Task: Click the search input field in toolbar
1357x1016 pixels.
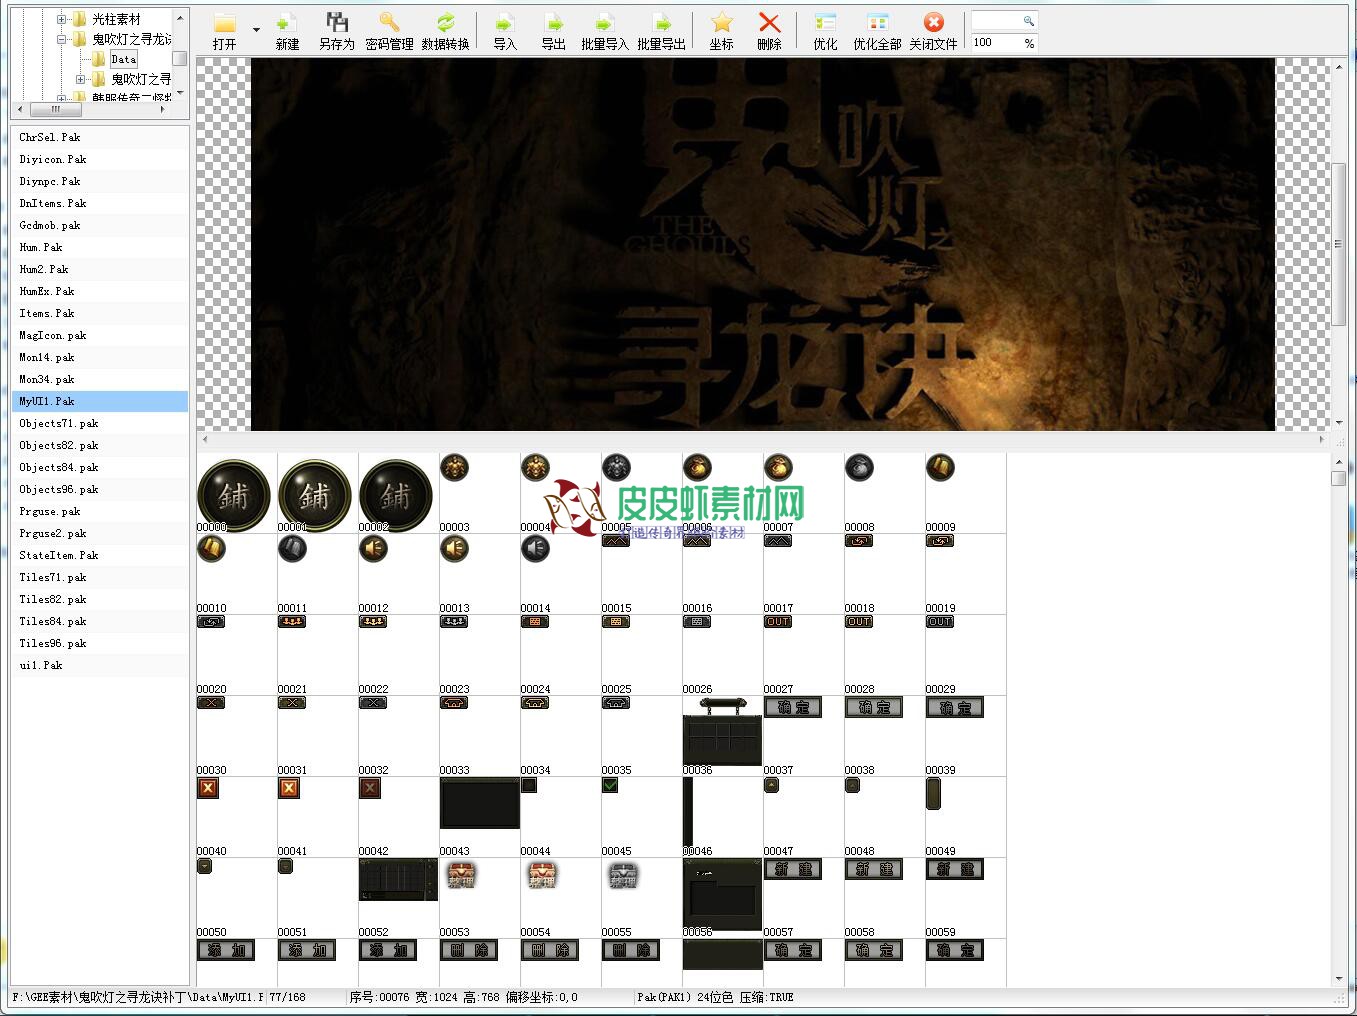Action: tap(1004, 20)
